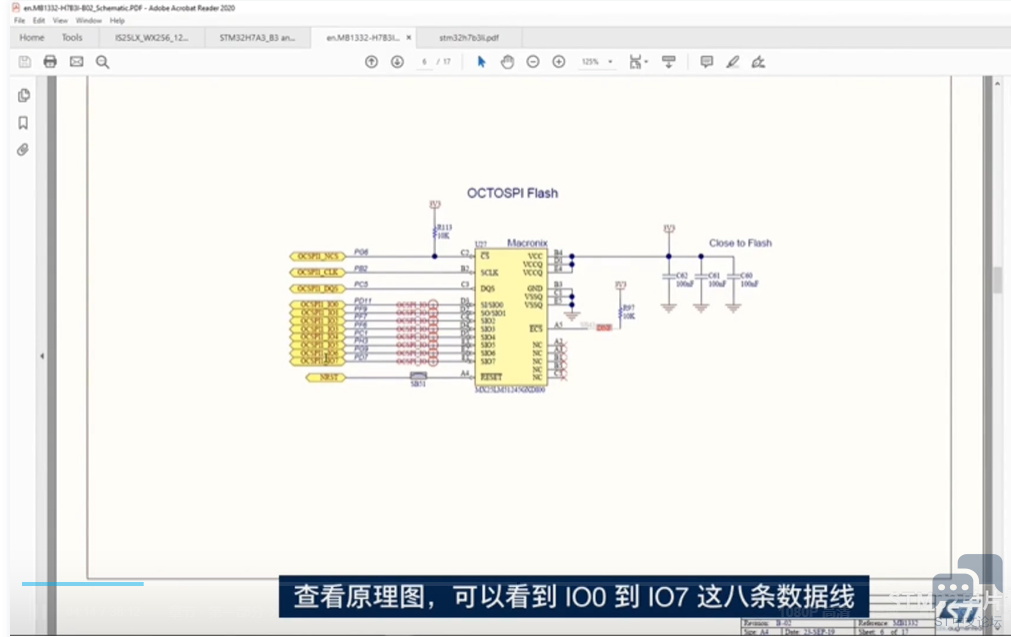
Task: Expand the left navigation pane arrow
Action: tap(42, 356)
